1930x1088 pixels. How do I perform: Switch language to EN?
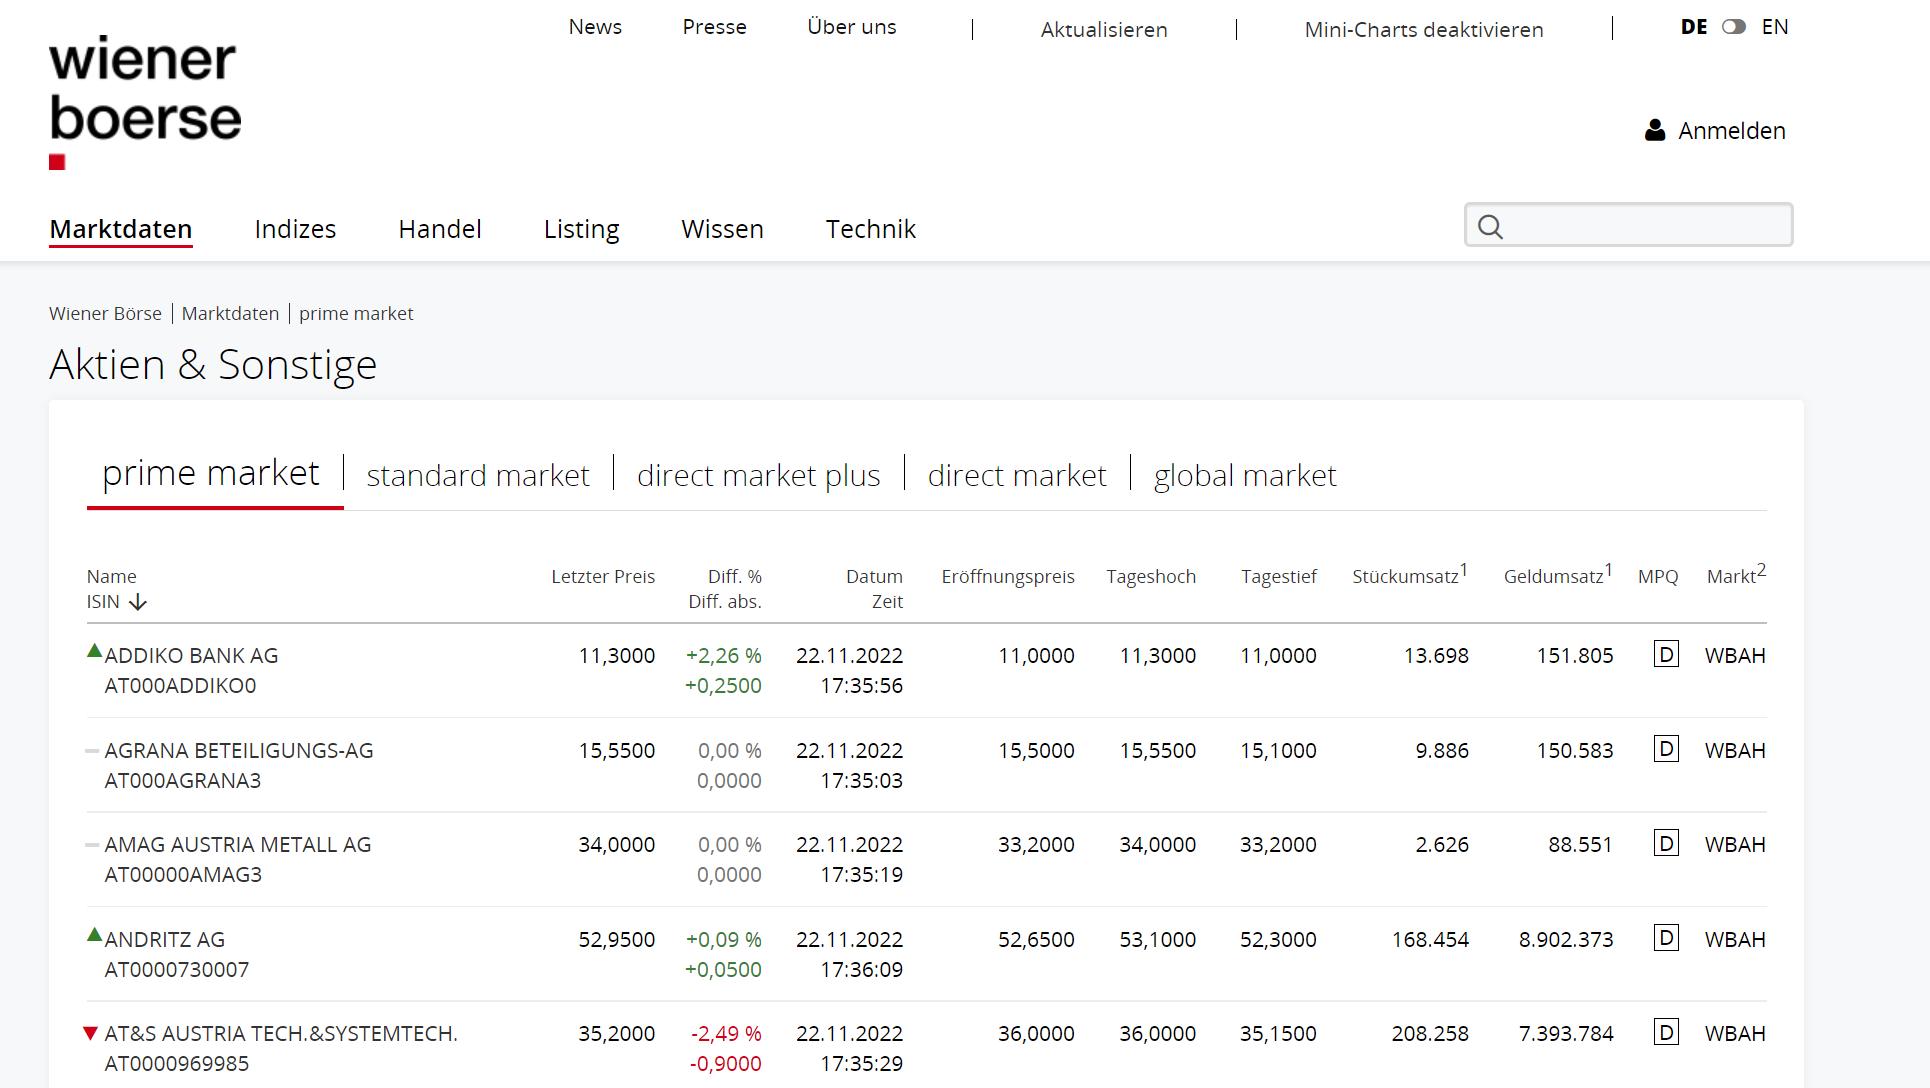[x=1775, y=27]
